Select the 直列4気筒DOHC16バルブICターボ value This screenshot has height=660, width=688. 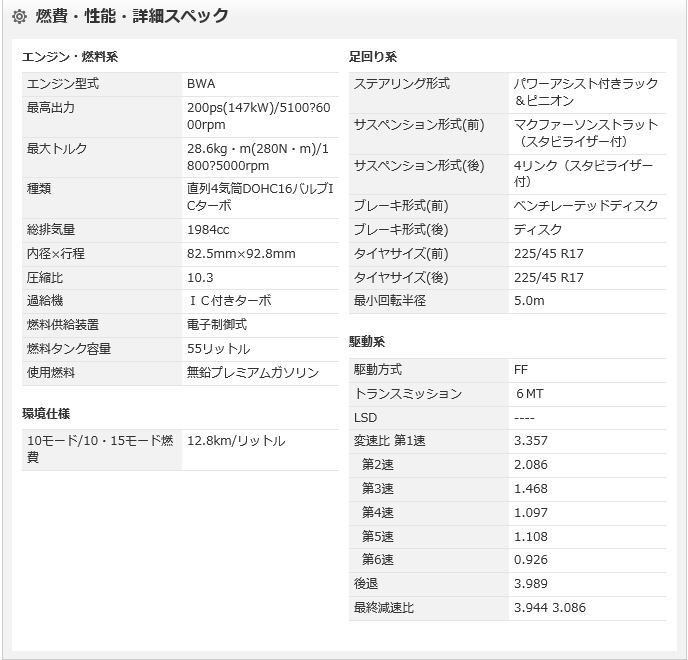coord(260,197)
